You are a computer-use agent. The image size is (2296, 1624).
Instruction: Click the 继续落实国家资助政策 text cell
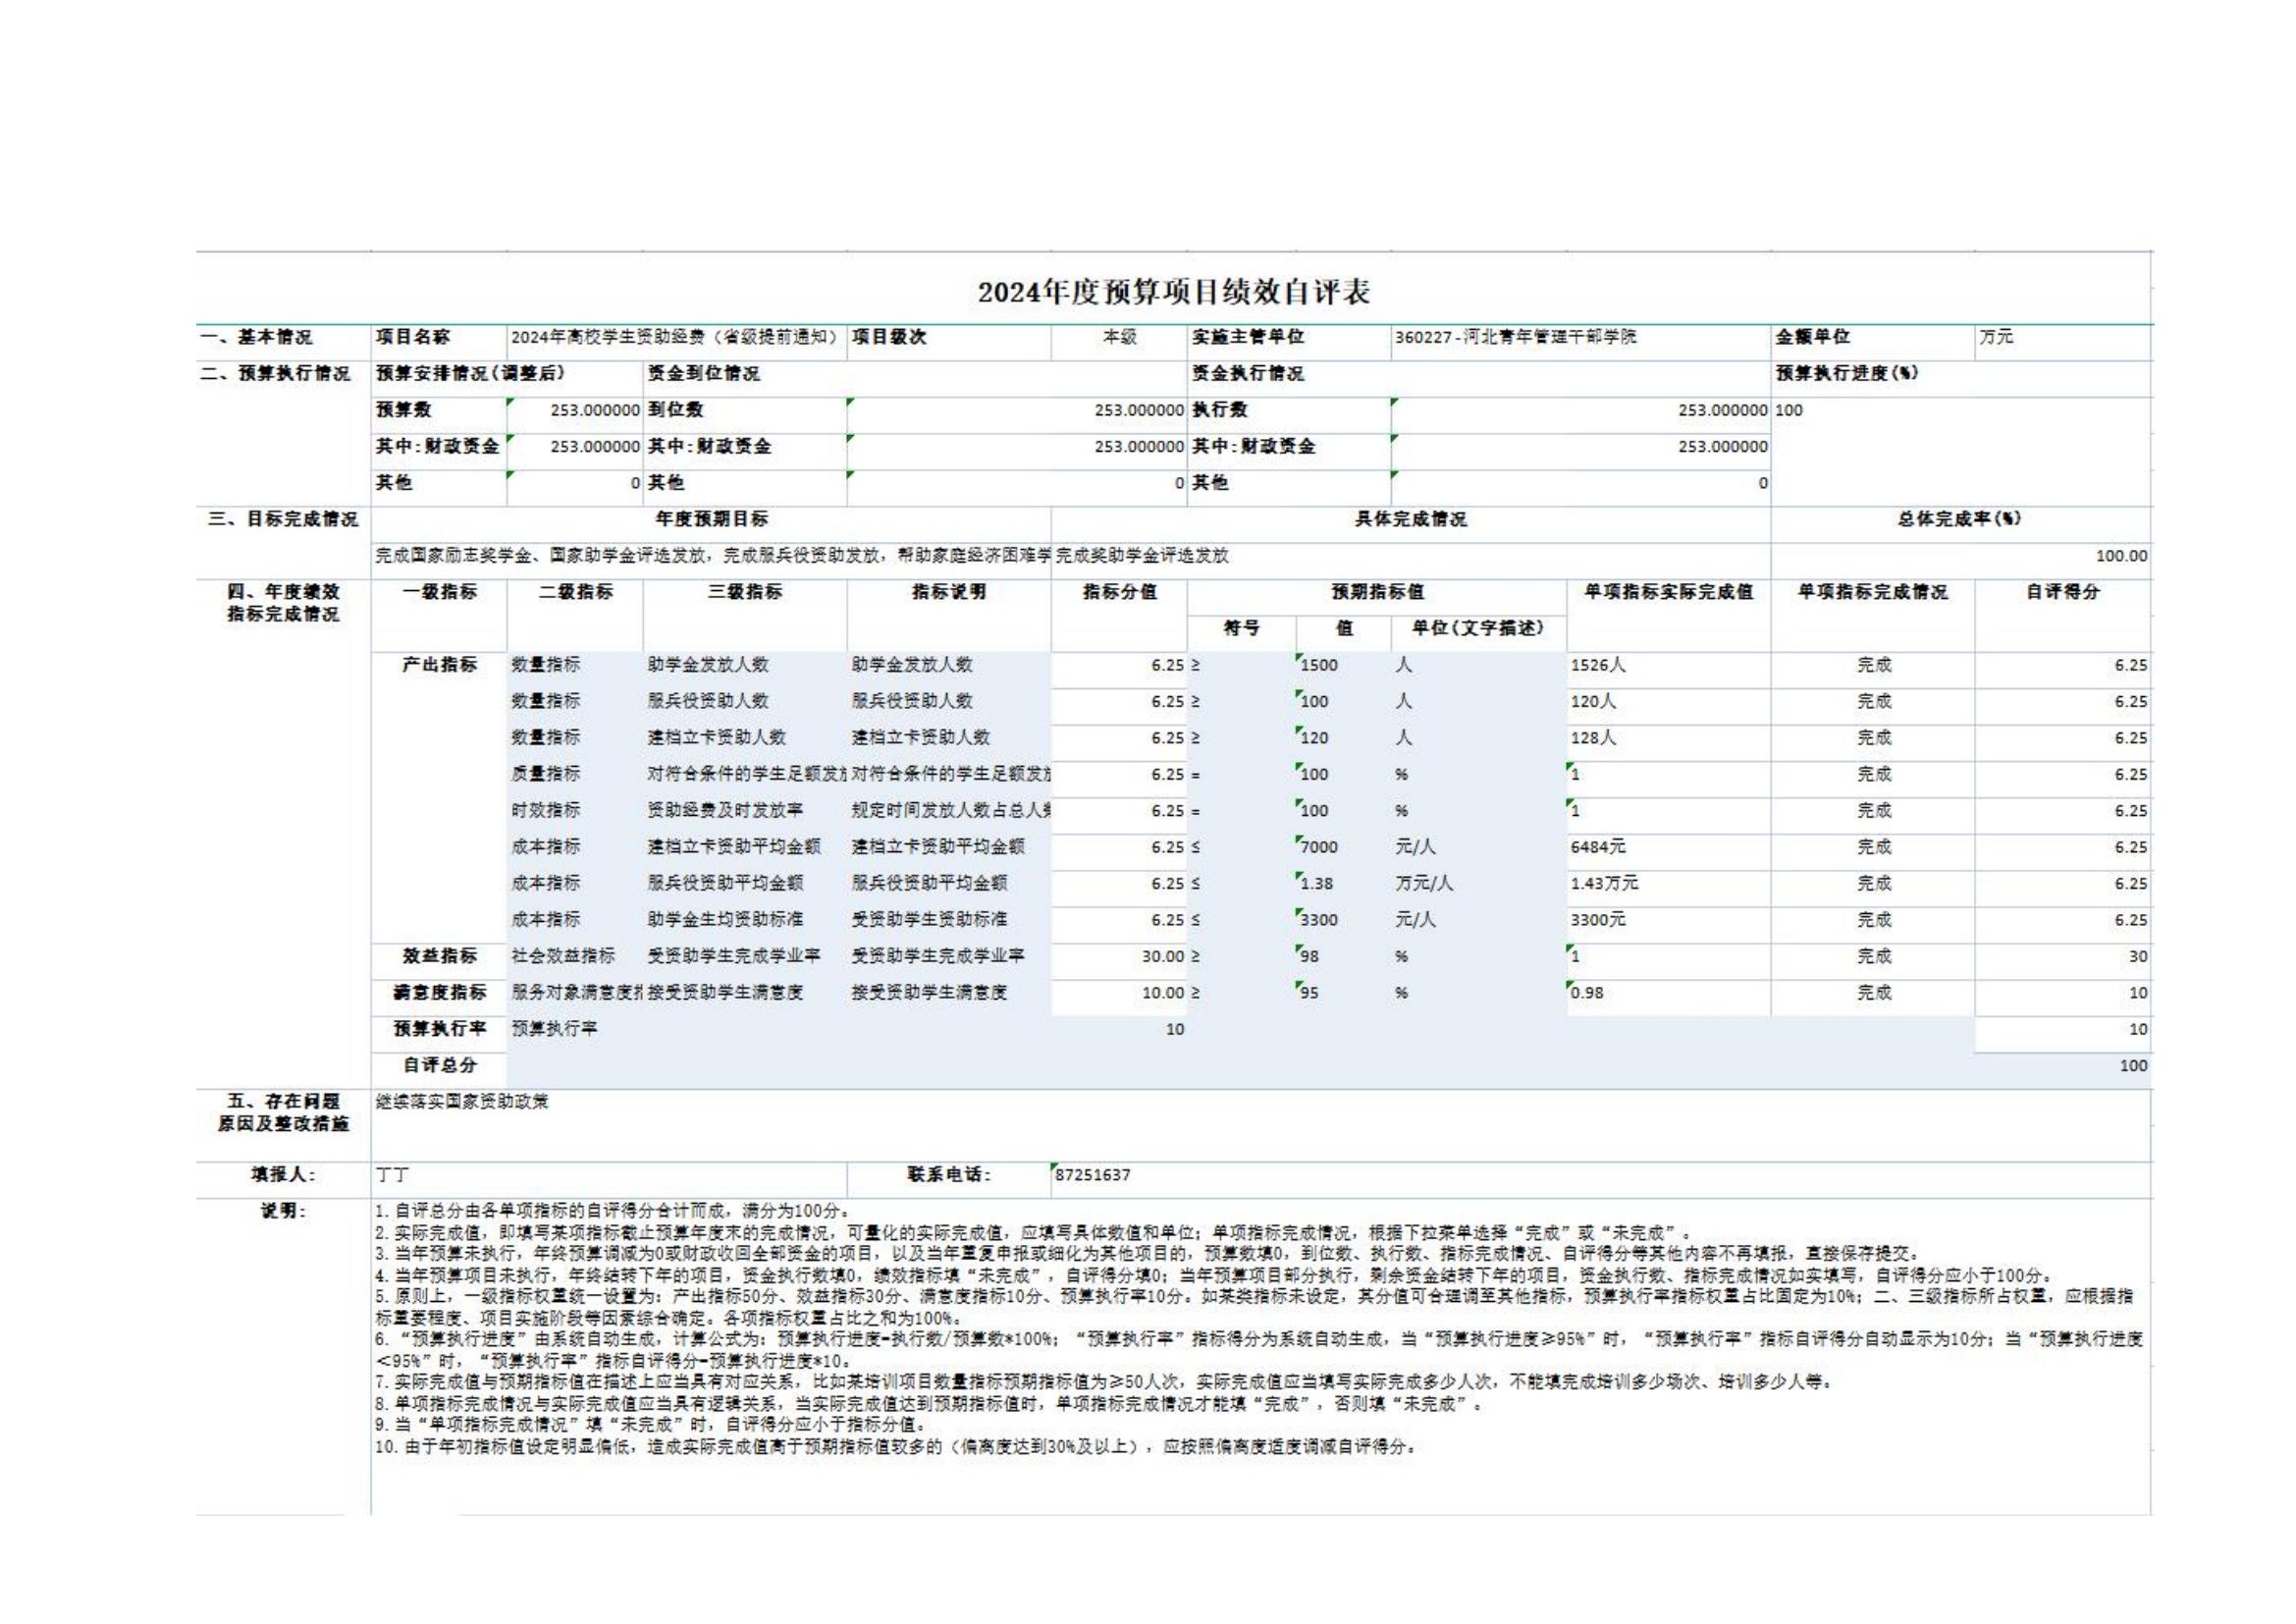462,1102
